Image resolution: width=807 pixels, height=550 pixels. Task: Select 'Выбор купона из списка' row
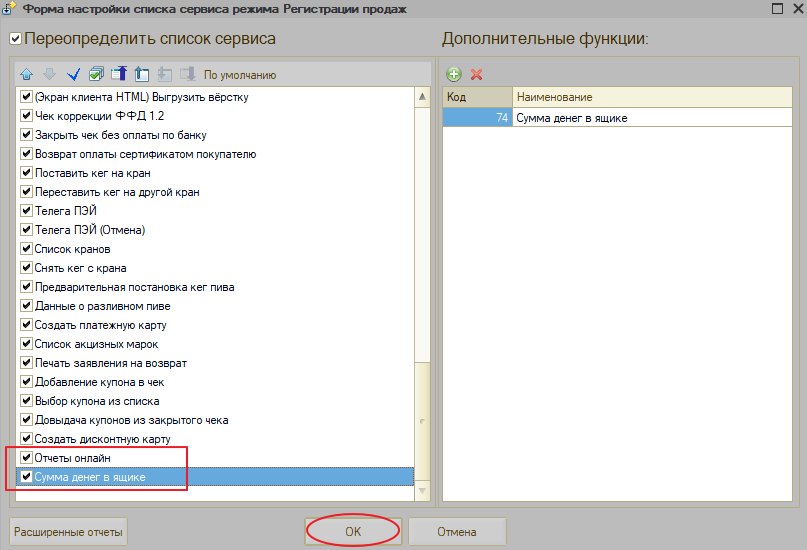tap(215, 401)
